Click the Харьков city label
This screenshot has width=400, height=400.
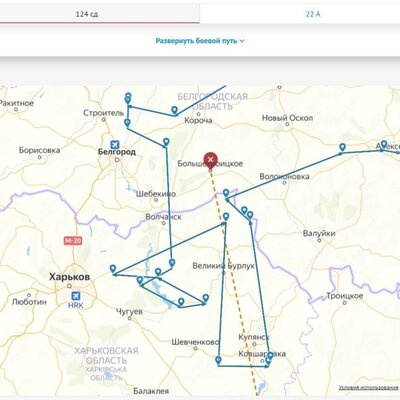tap(69, 277)
